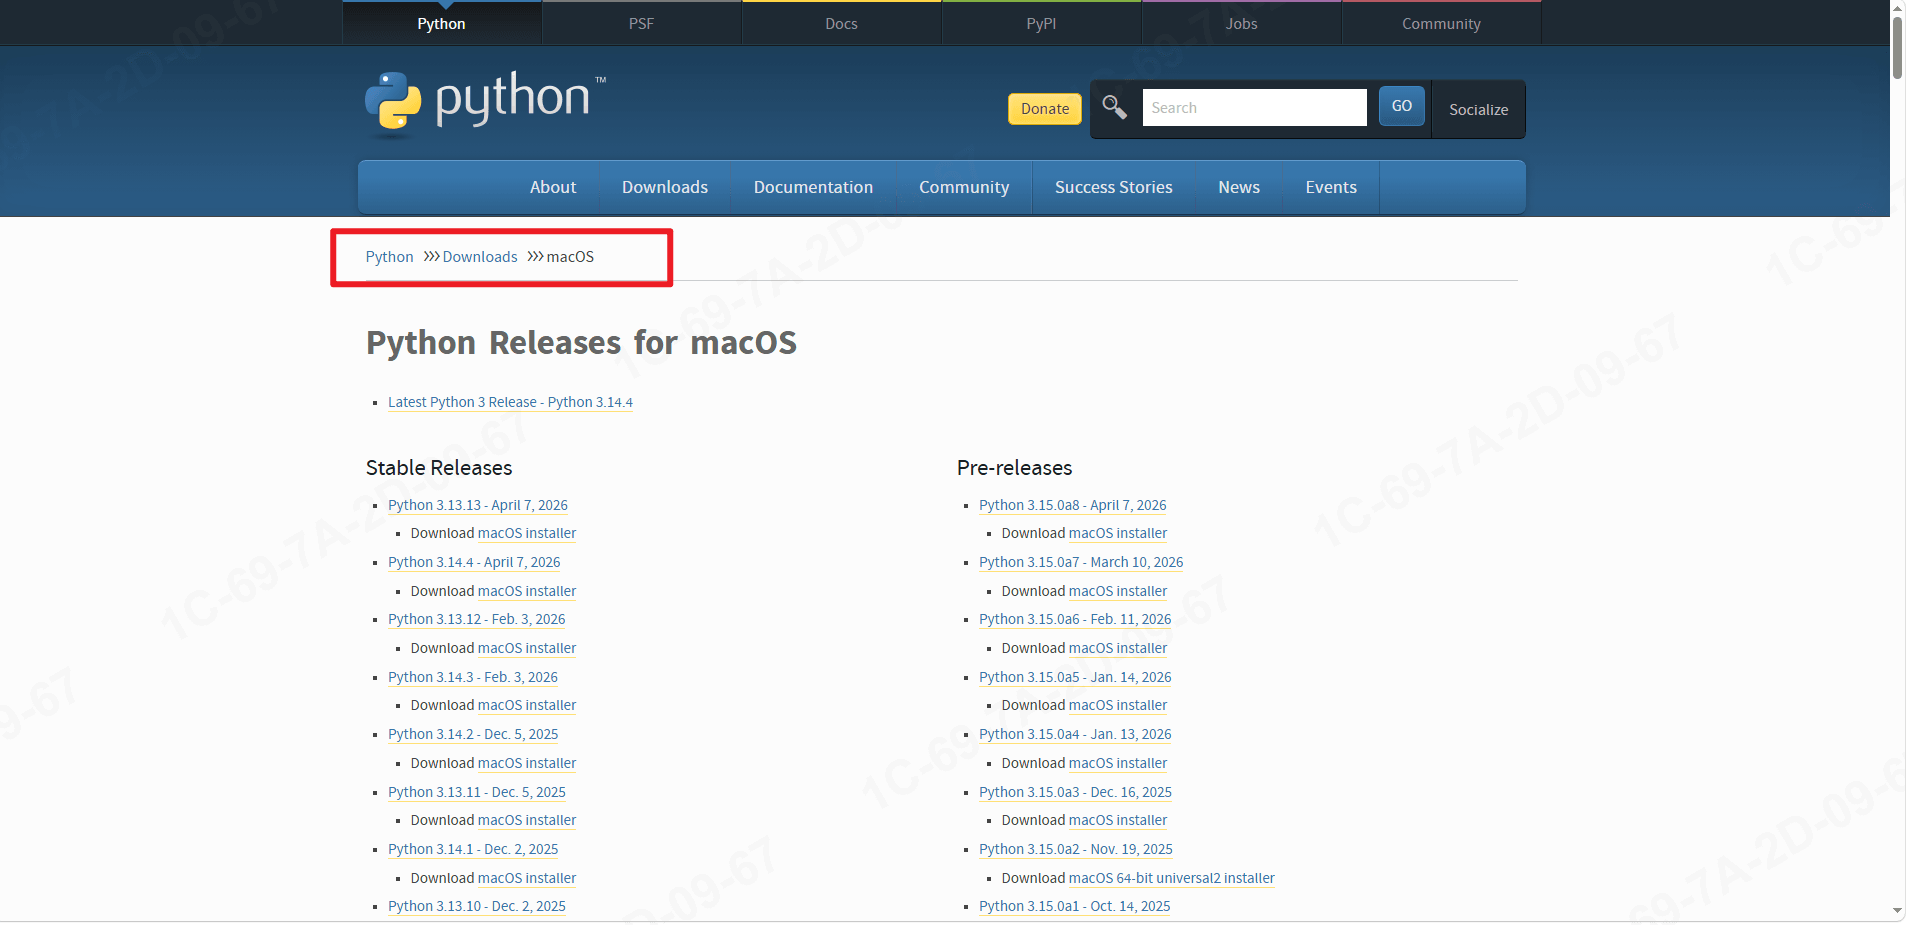Screen dimensions: 1909x925
Task: Click the scrollbar down arrow
Action: [1897, 912]
